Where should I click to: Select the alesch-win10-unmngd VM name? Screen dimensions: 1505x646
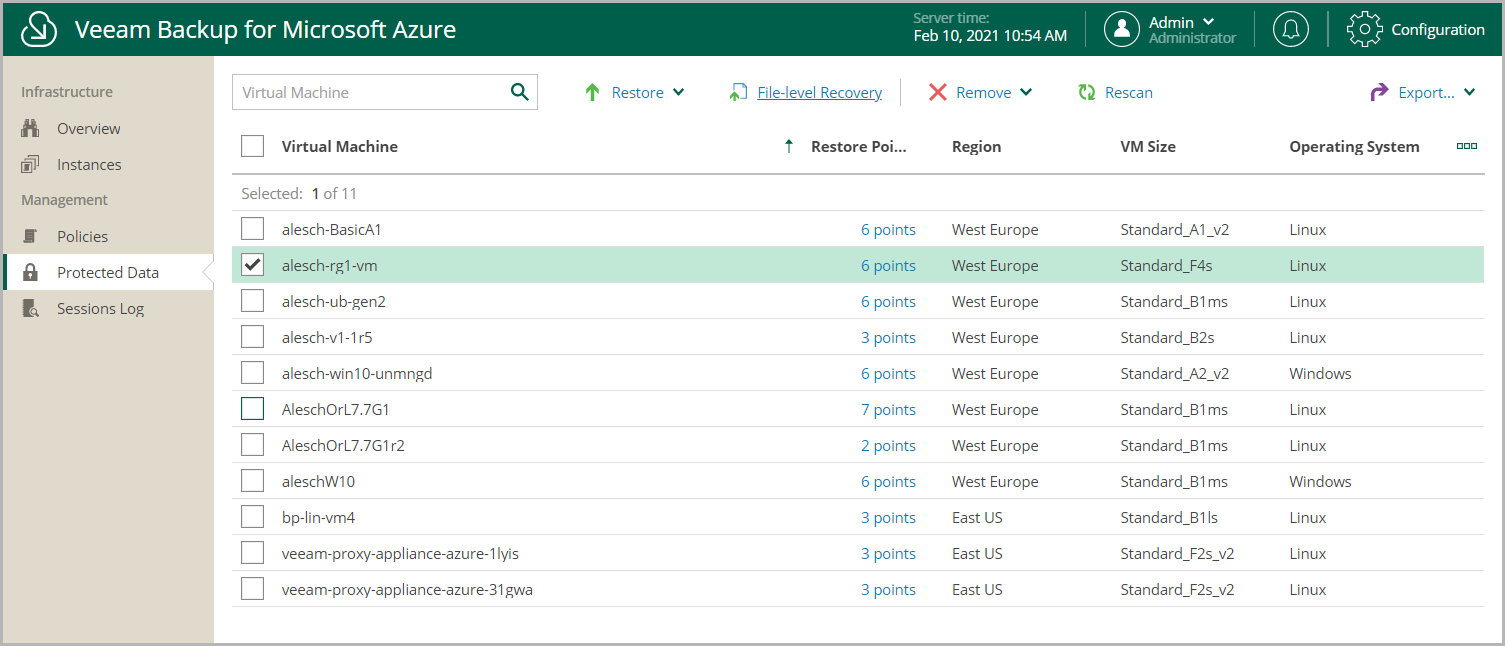point(357,373)
